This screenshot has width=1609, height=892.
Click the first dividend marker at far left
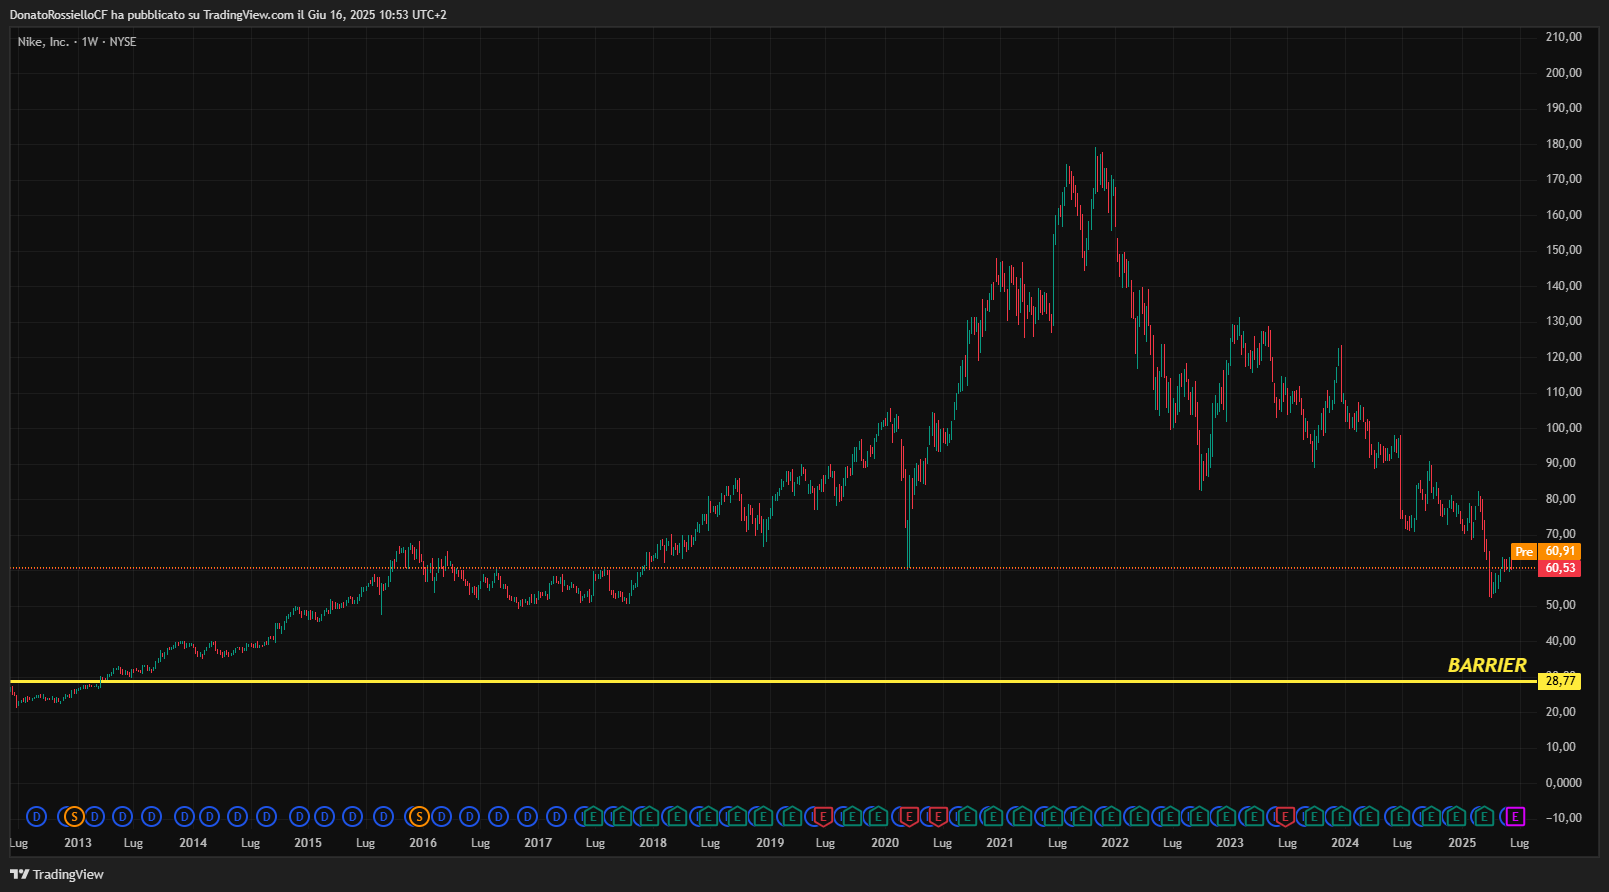point(37,817)
